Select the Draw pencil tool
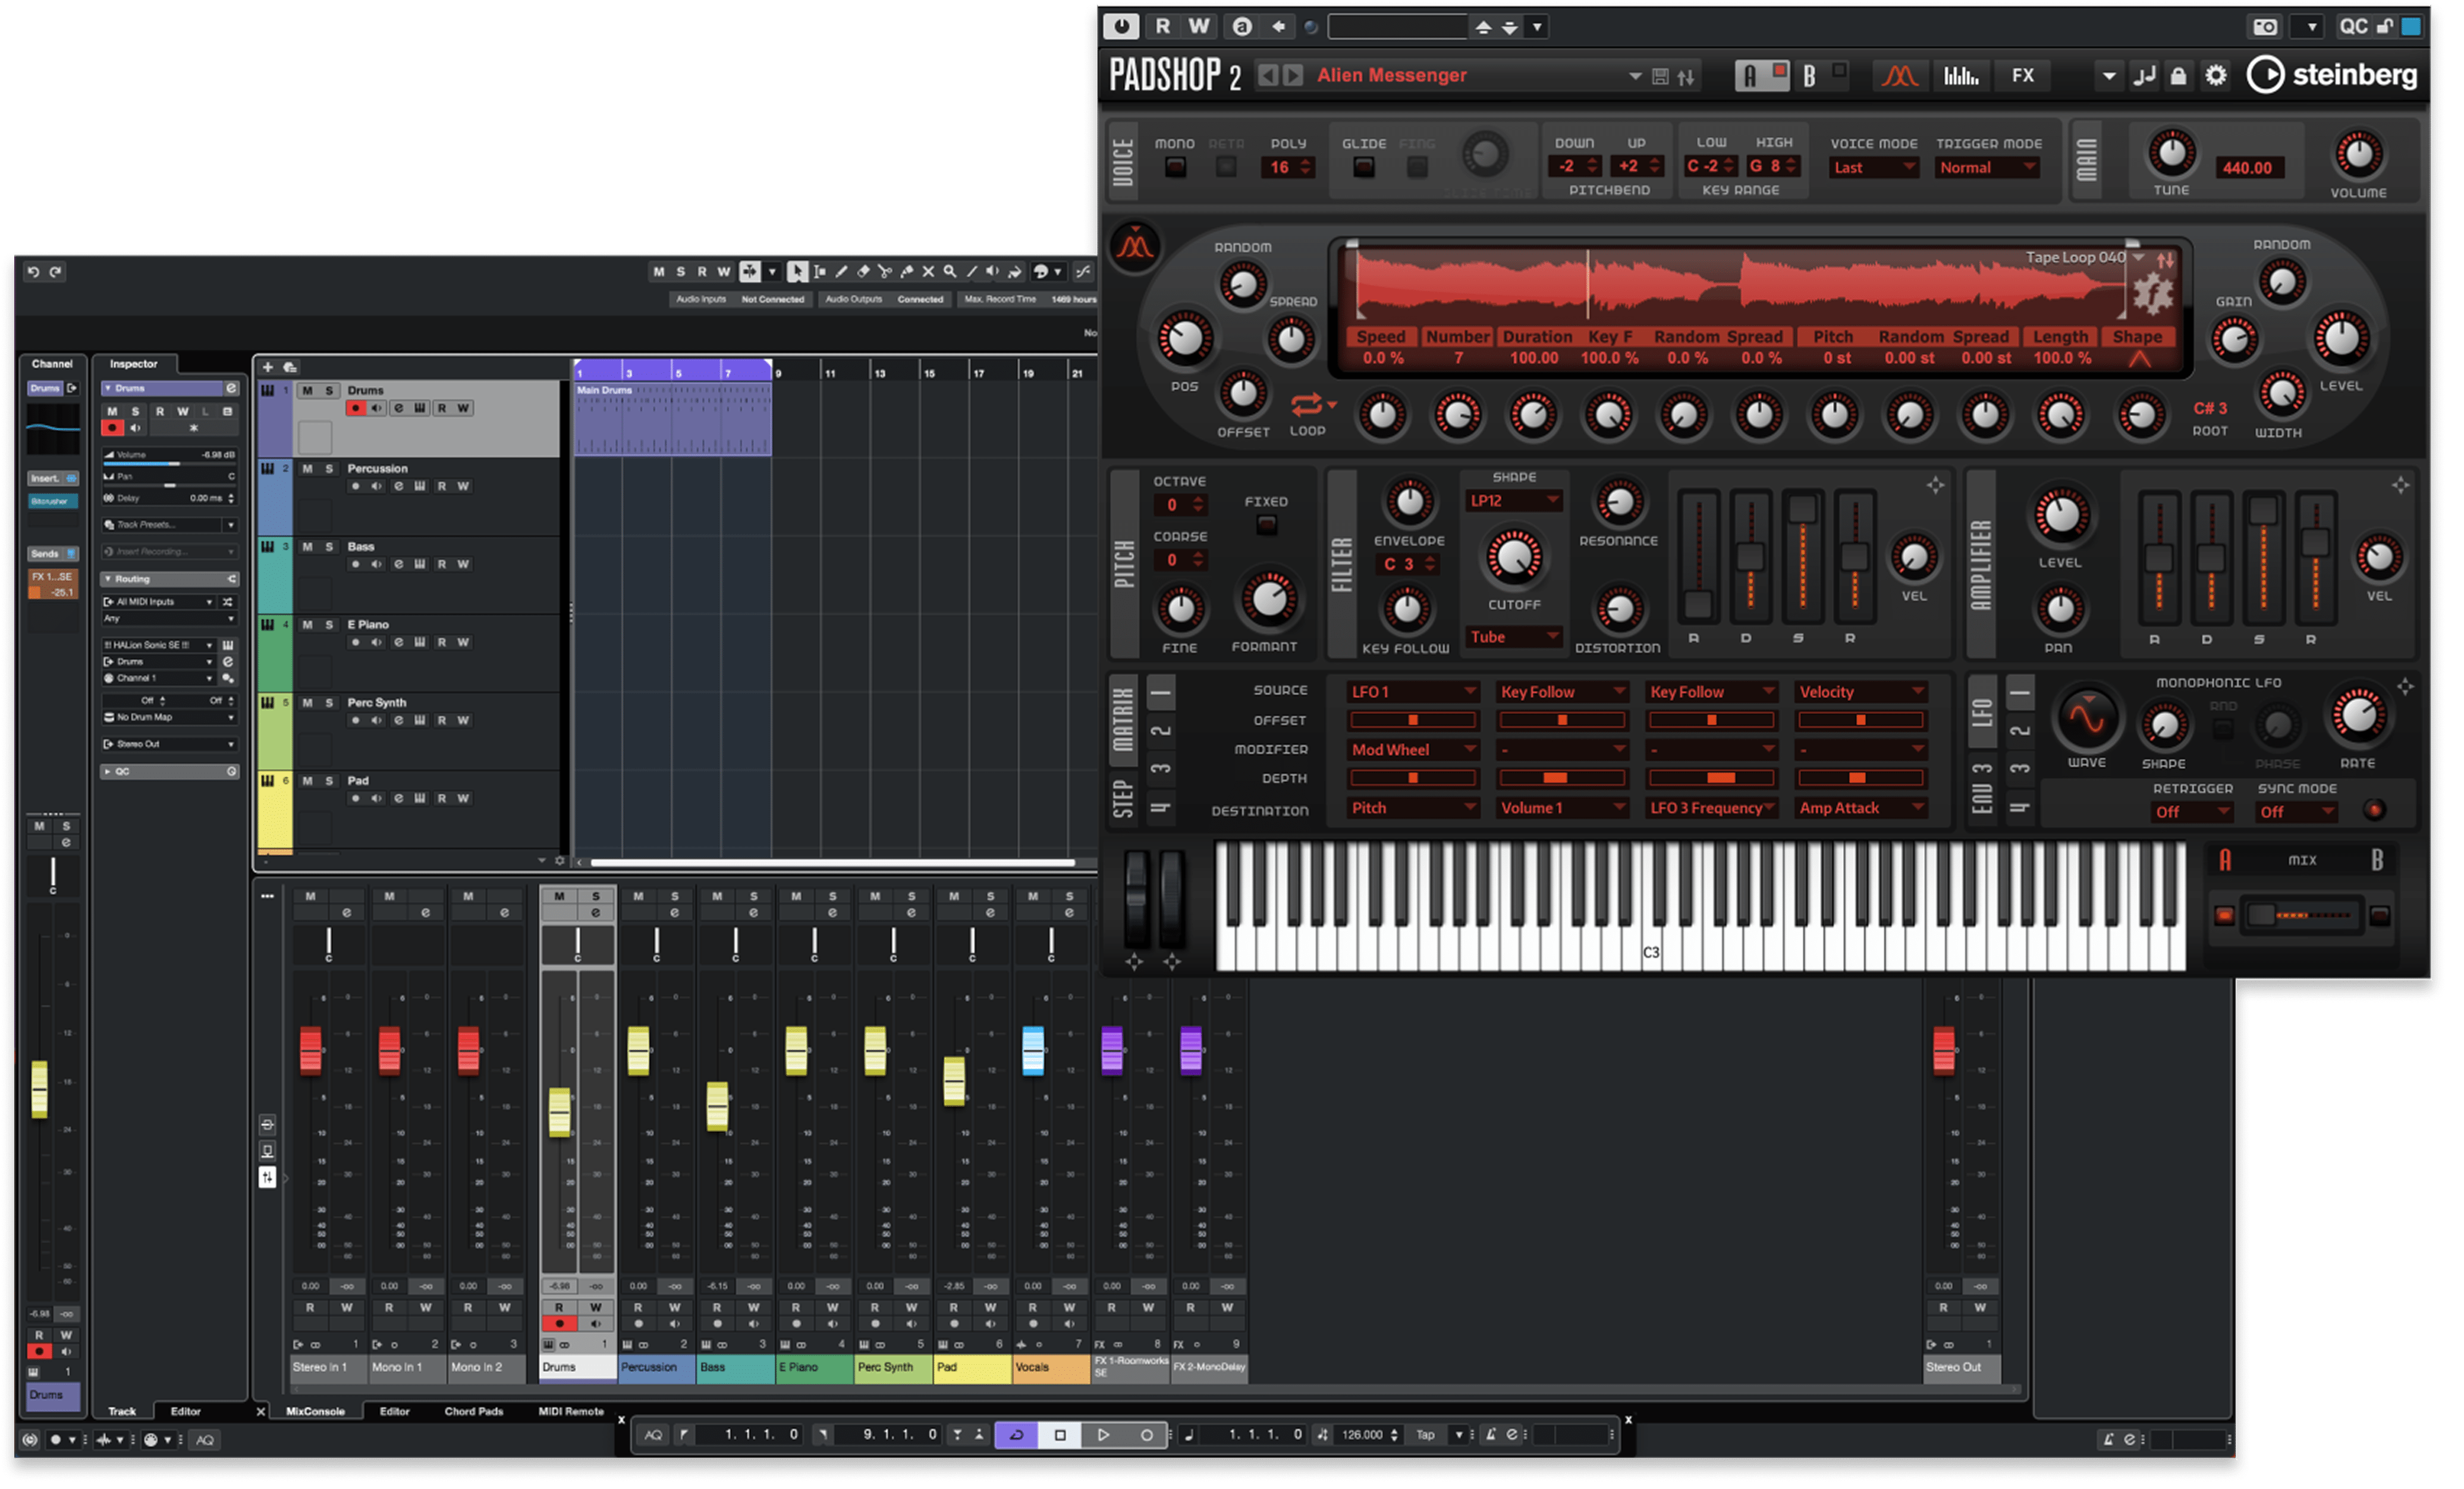2464x1489 pixels. 841,272
